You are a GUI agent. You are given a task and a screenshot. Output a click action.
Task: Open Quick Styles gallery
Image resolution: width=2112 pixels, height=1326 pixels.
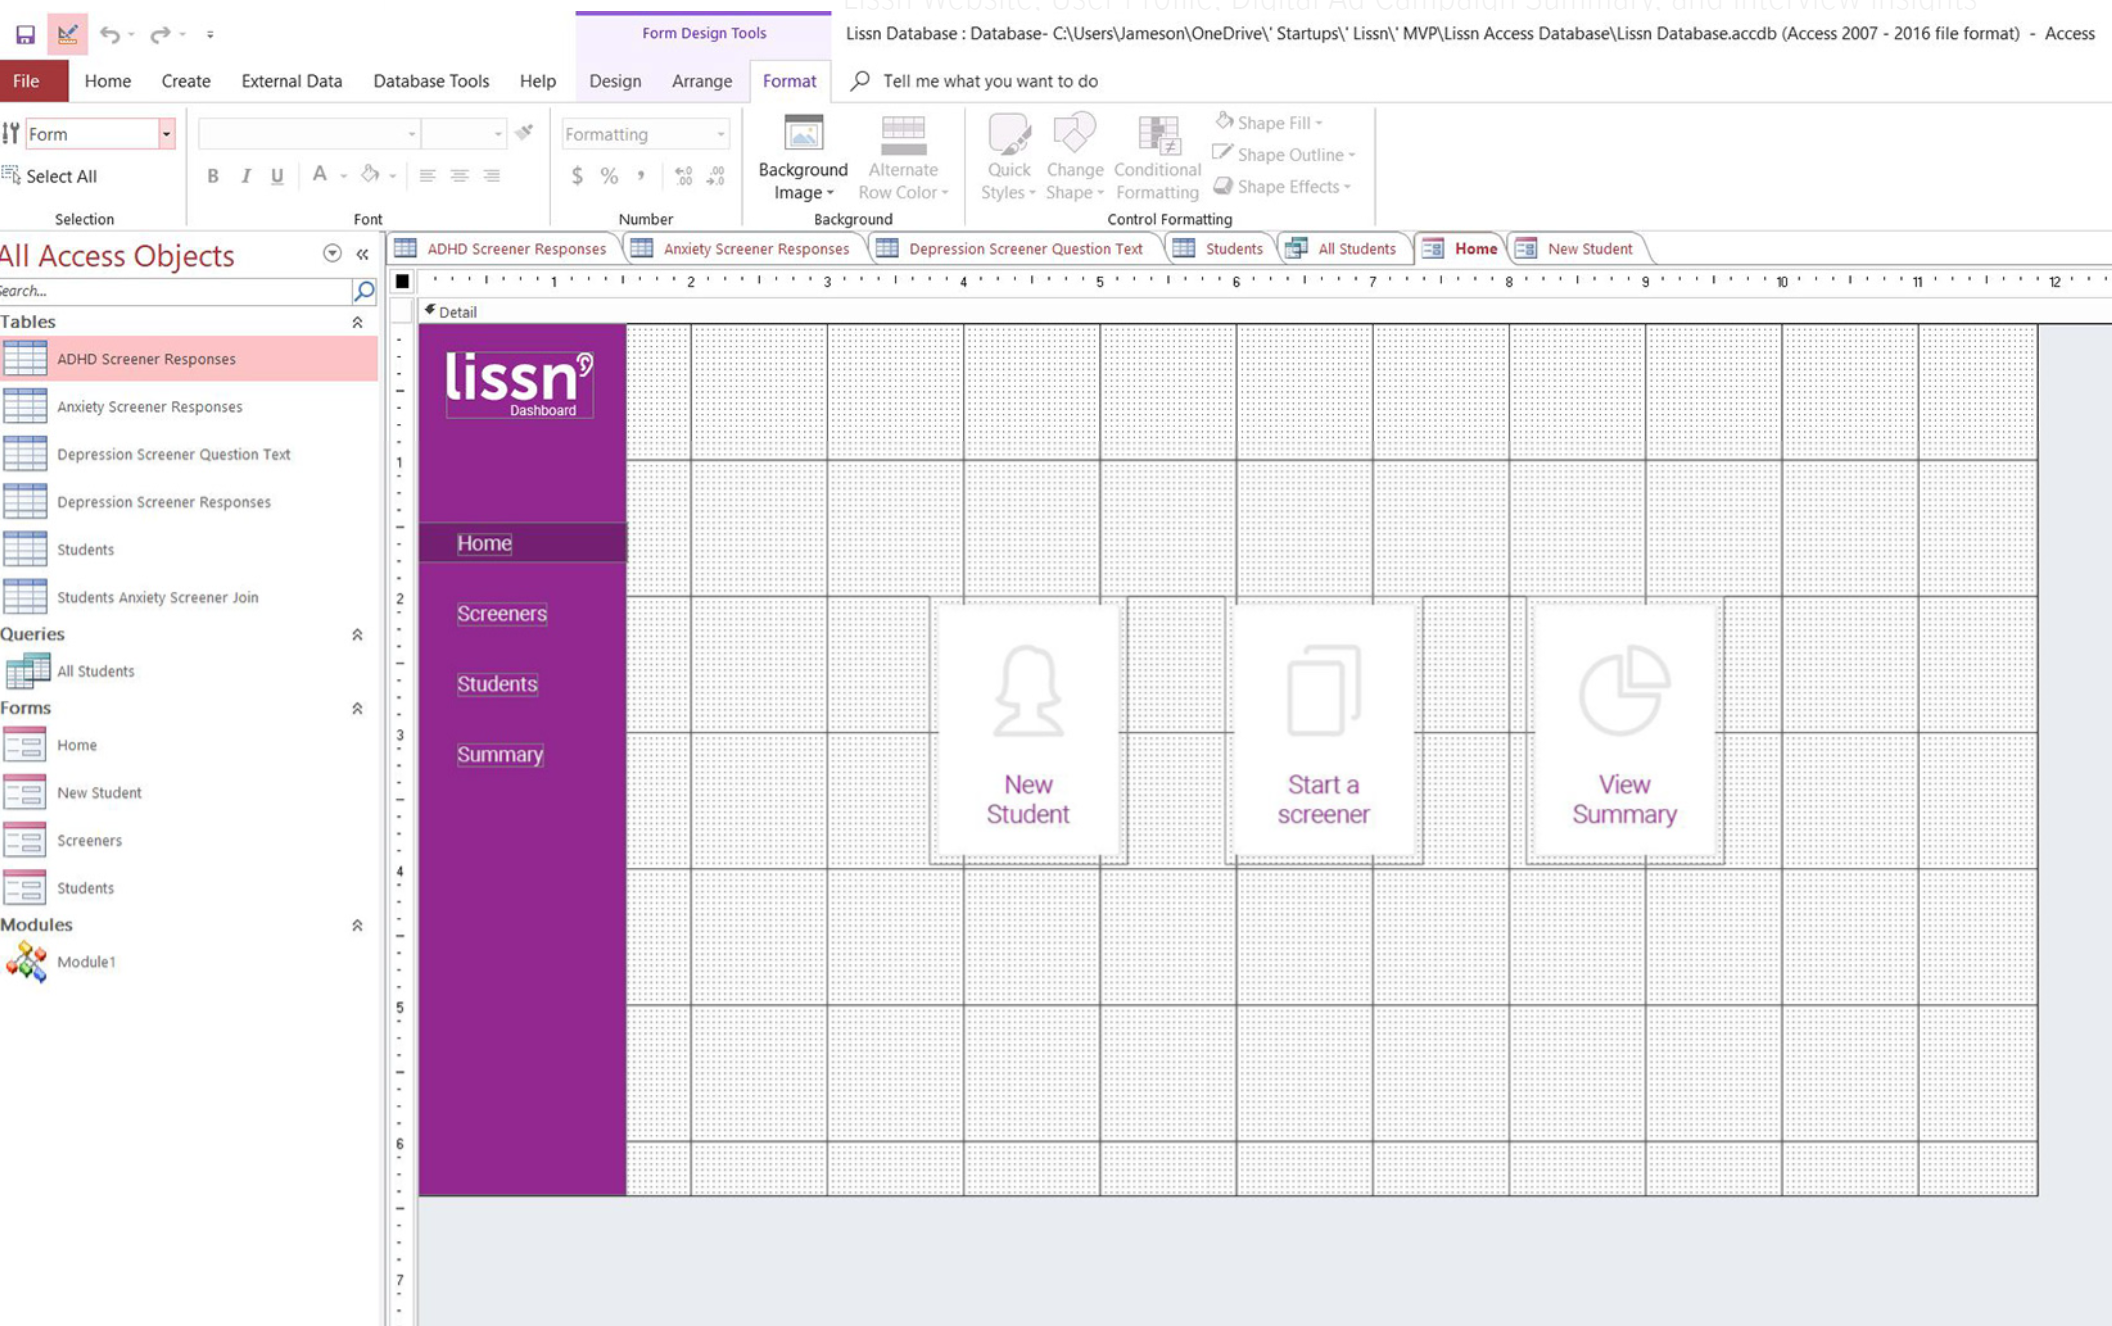tap(1008, 158)
